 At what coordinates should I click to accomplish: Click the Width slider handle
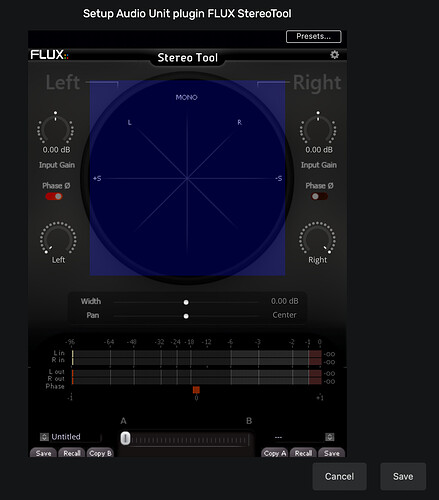coord(186,302)
